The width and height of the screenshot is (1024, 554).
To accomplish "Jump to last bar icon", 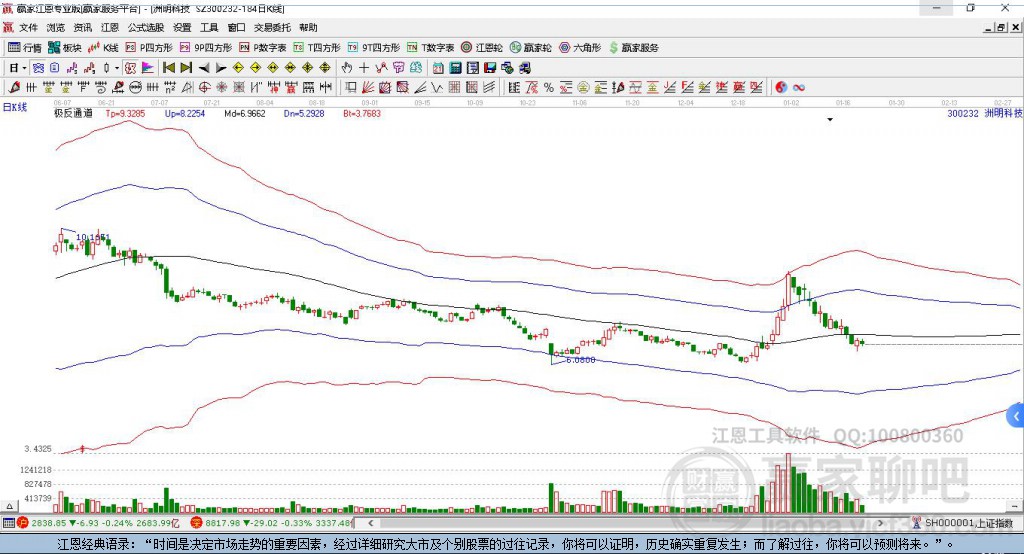I will point(186,68).
